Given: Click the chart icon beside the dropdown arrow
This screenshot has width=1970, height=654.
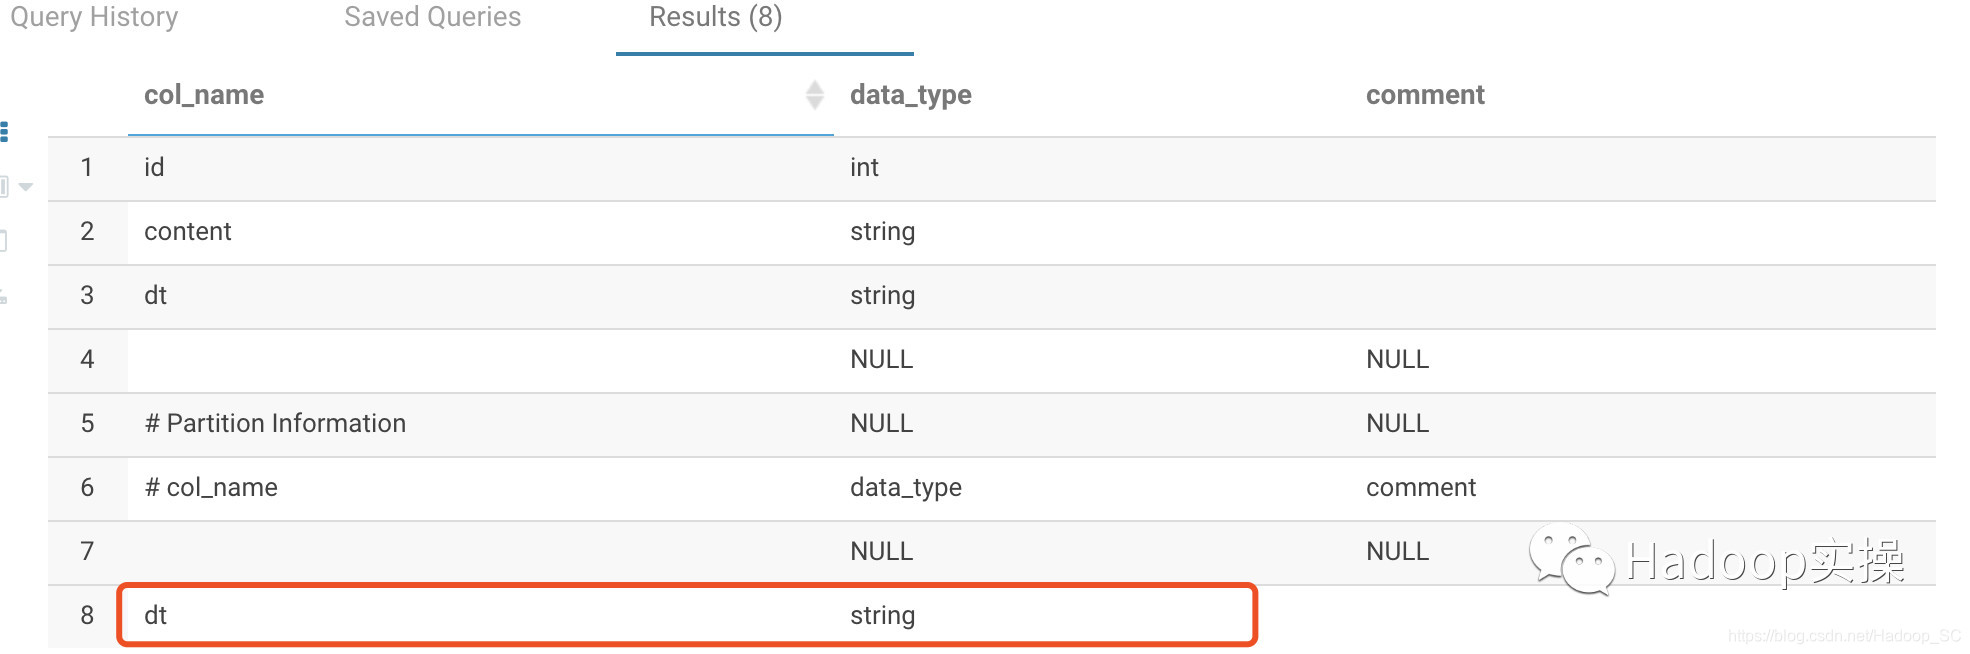Looking at the screenshot, I should point(5,186).
